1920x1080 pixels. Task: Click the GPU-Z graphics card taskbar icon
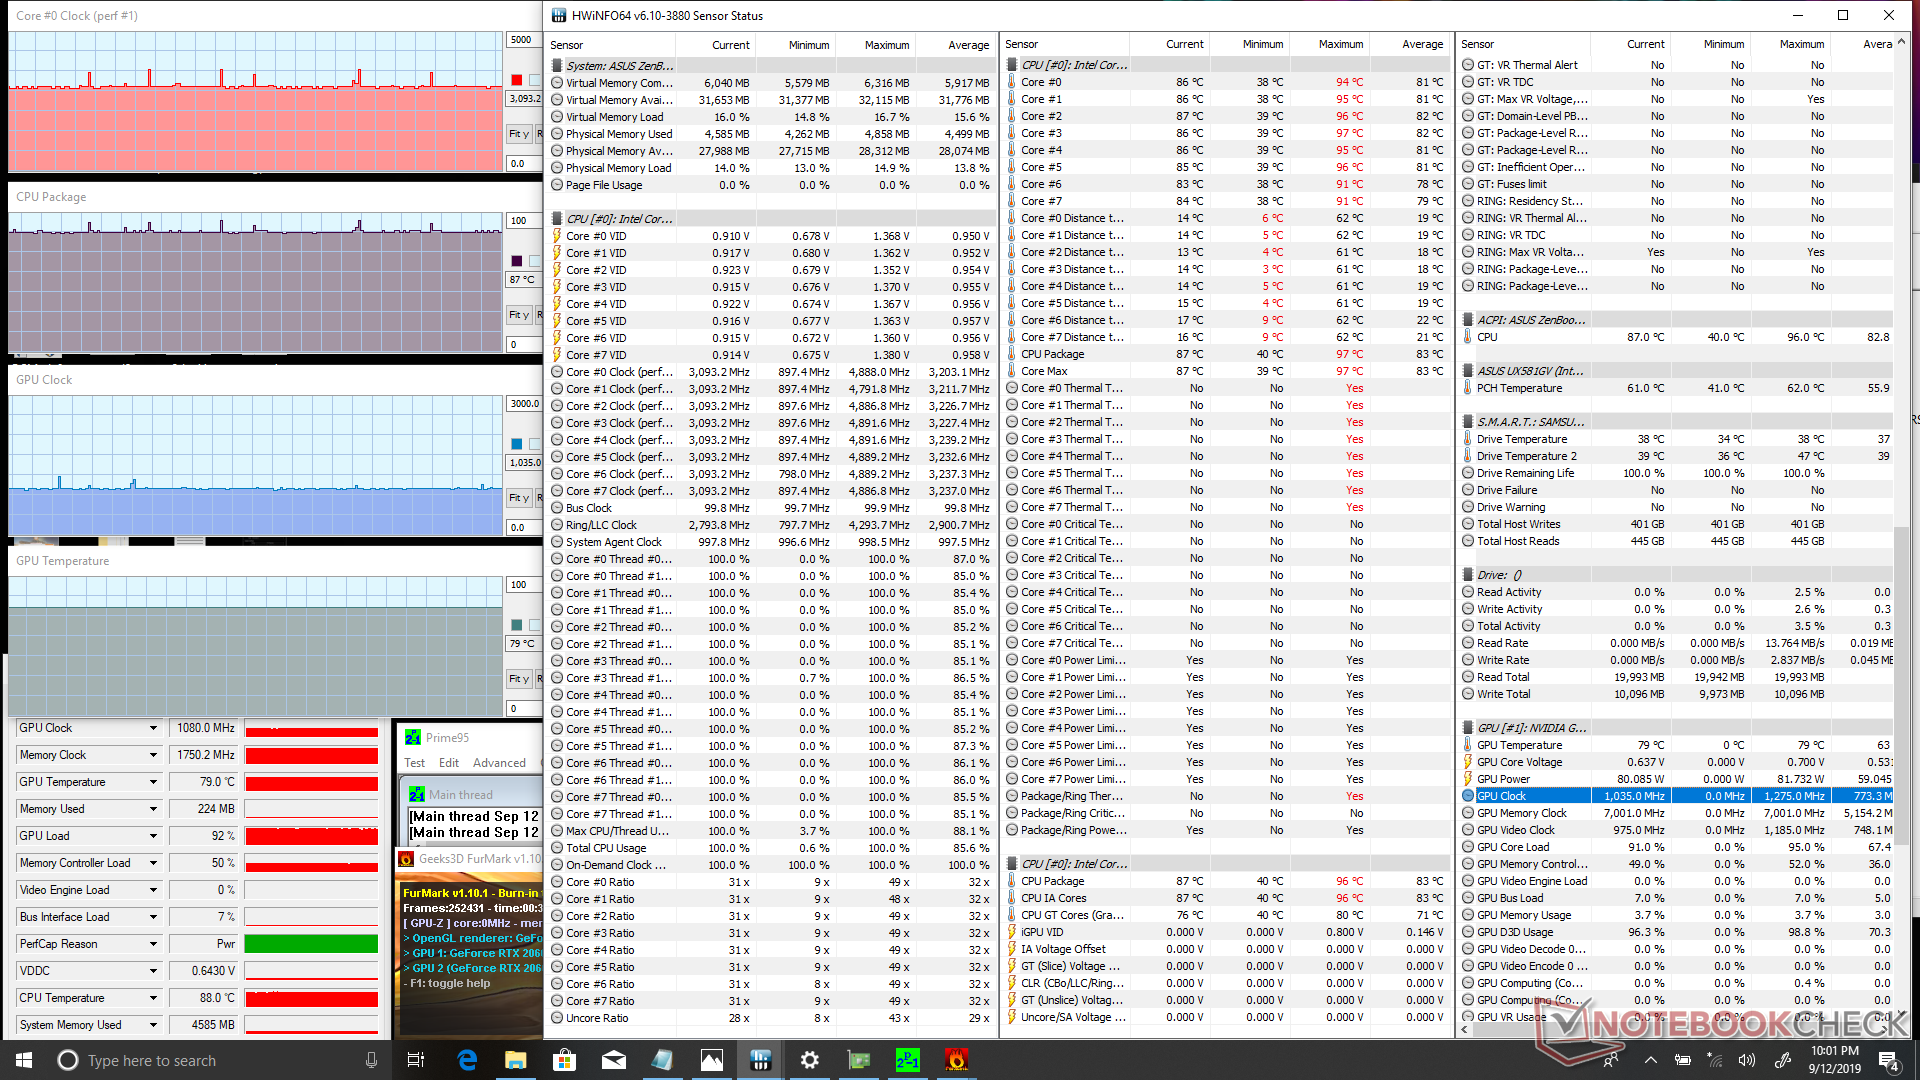(x=858, y=1060)
